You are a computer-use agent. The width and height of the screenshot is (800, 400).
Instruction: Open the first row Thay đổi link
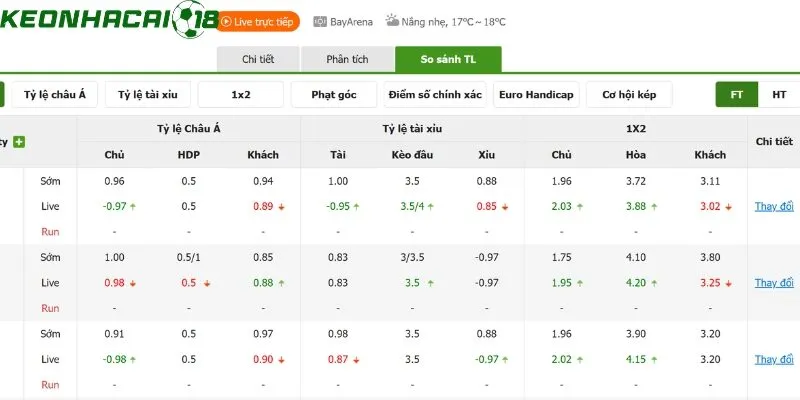click(774, 207)
